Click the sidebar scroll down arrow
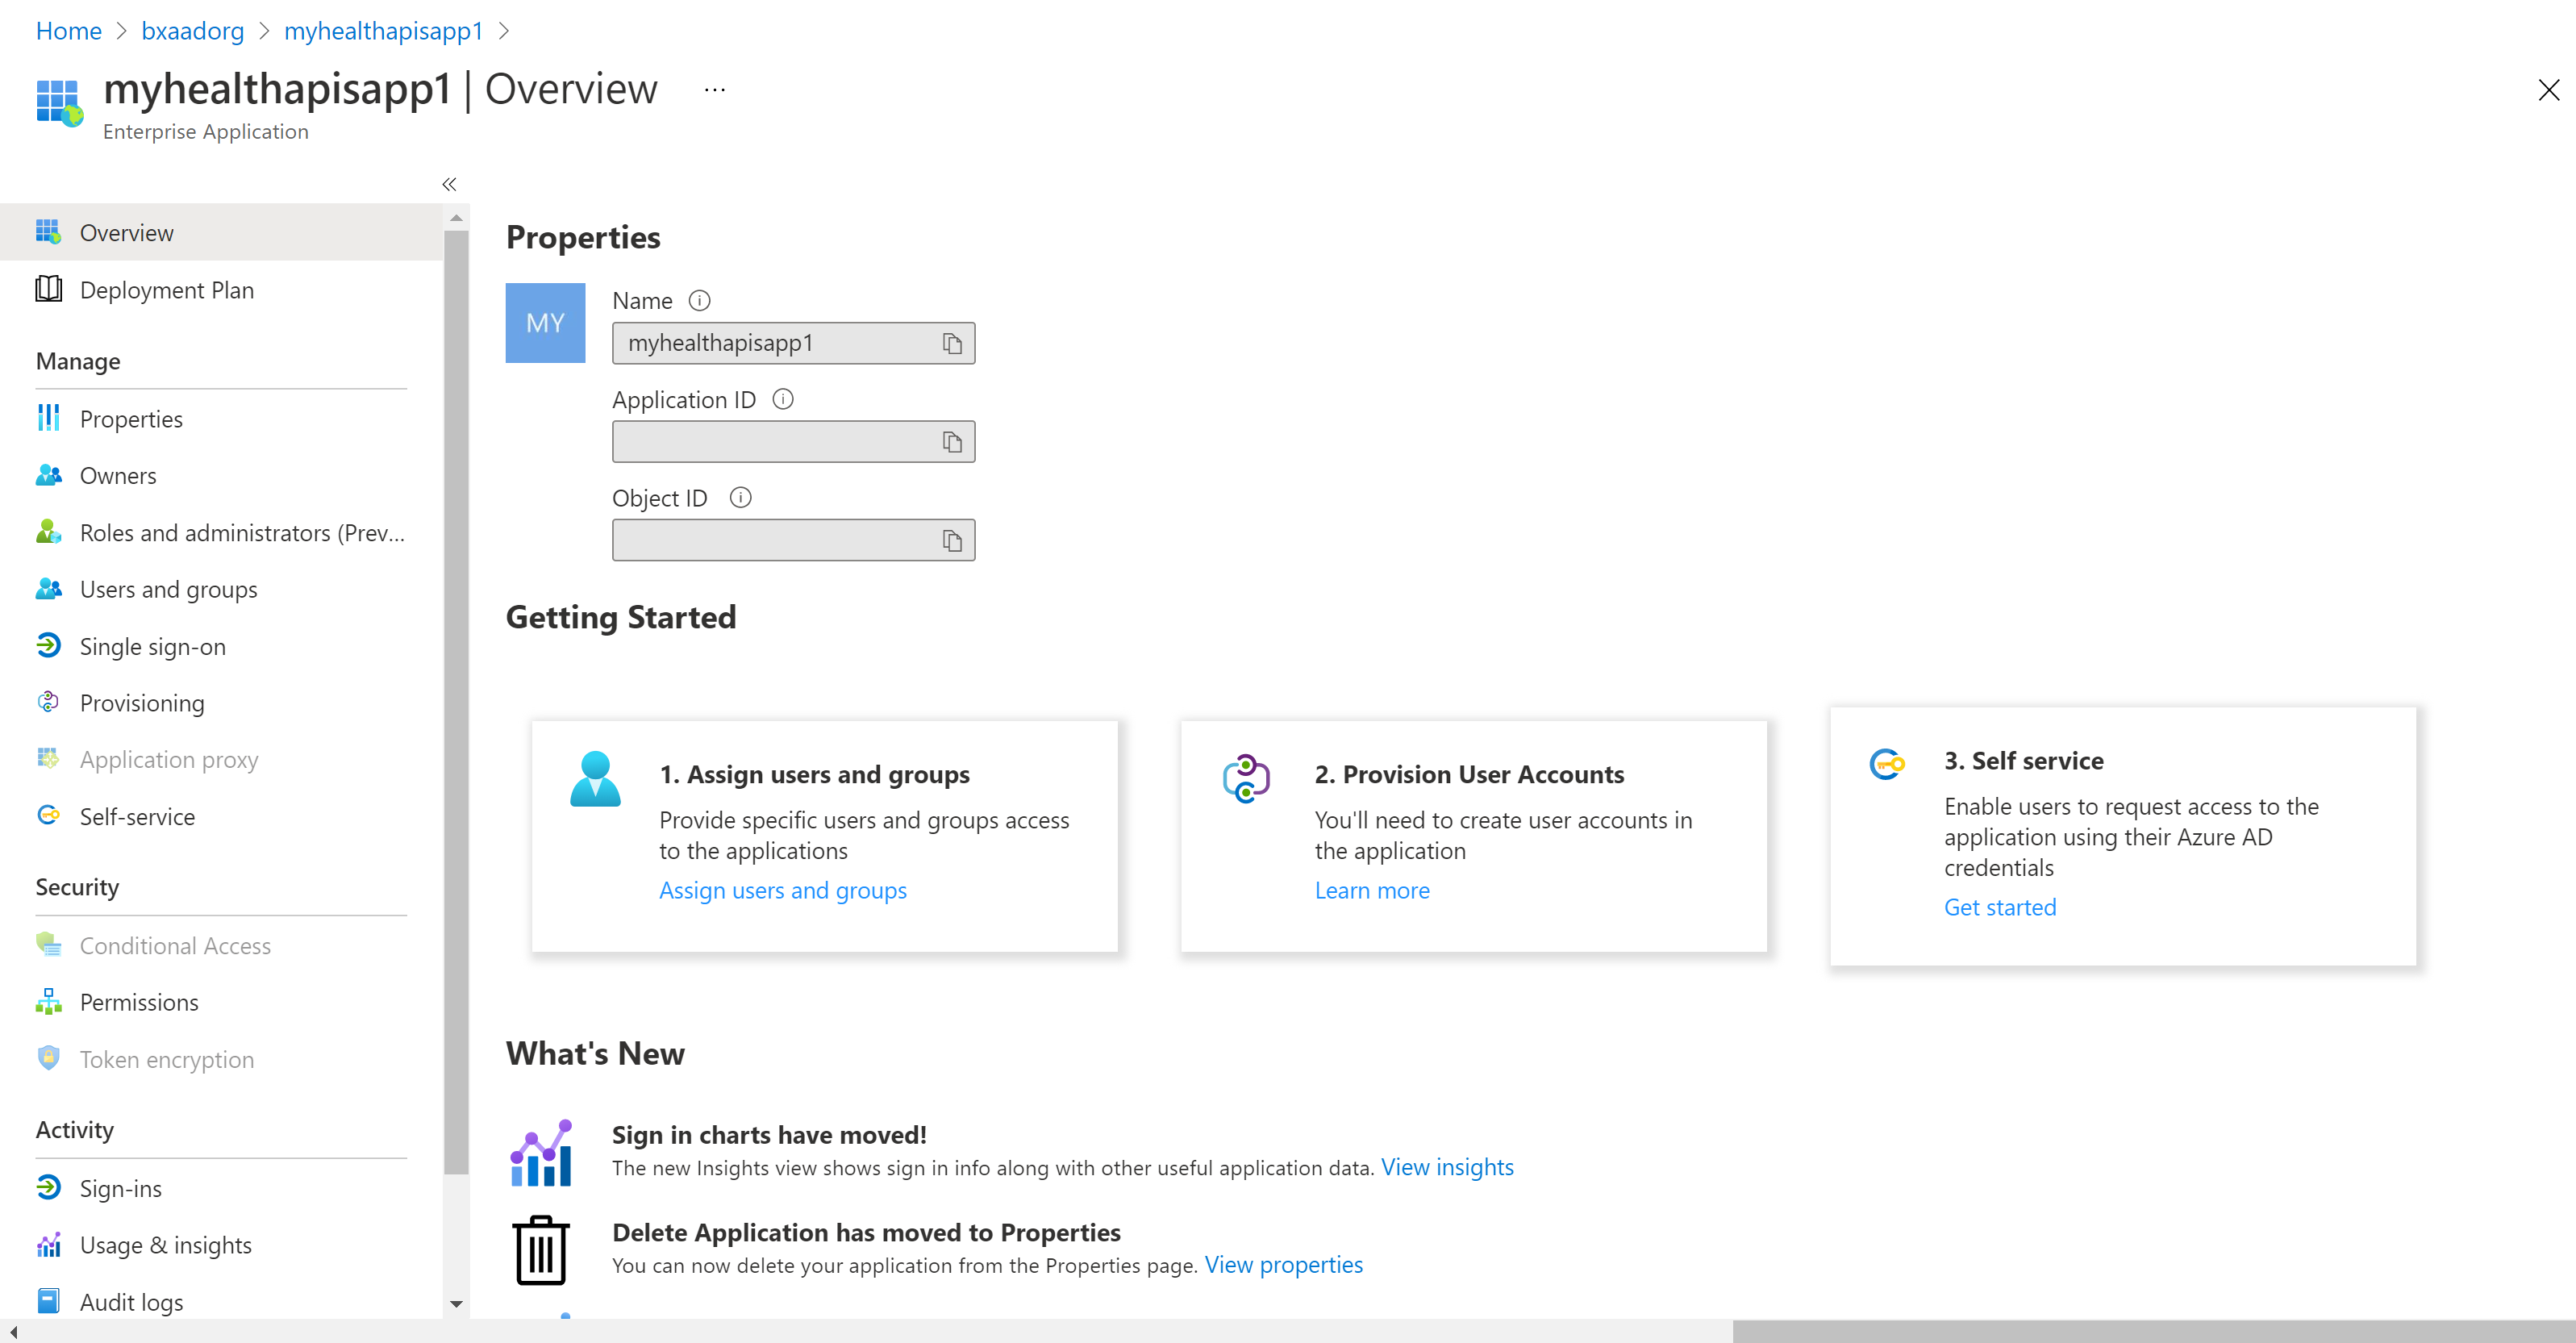This screenshot has height=1343, width=2576. click(456, 1304)
